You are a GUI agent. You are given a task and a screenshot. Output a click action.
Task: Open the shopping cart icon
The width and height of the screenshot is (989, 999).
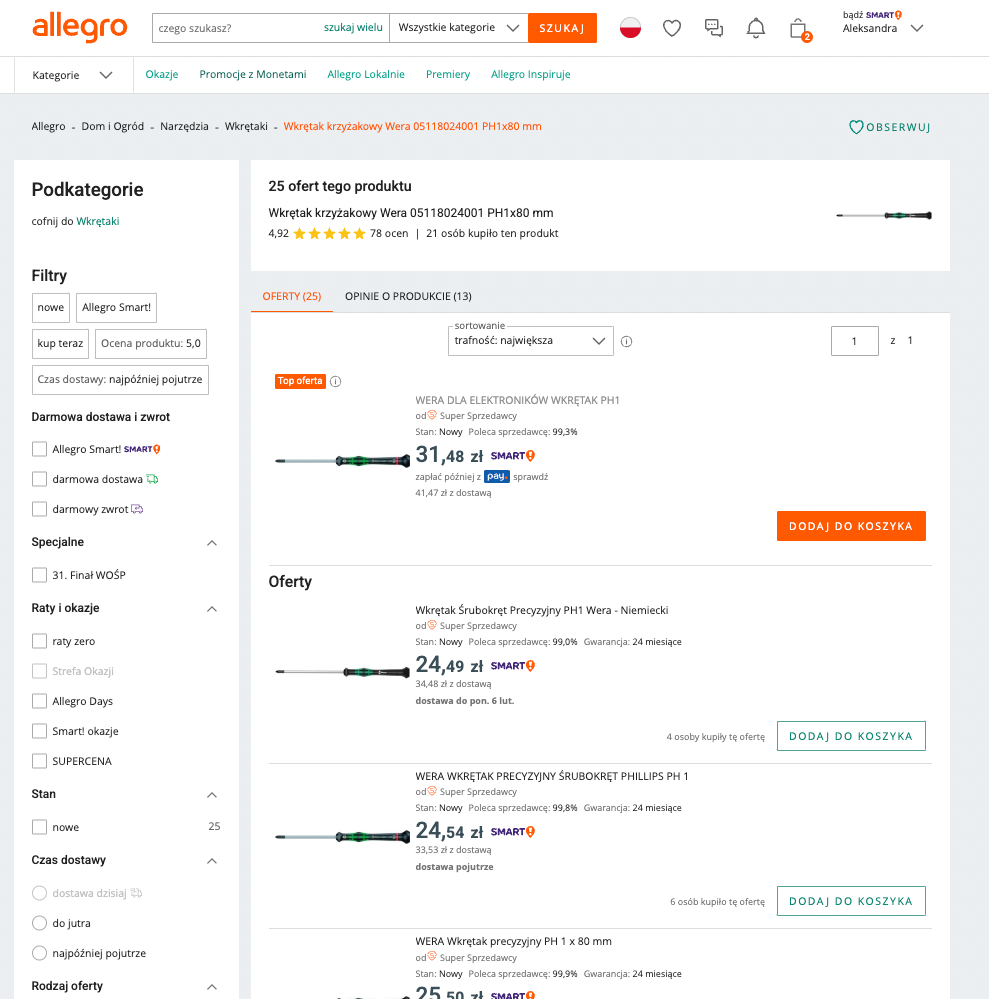(x=799, y=29)
